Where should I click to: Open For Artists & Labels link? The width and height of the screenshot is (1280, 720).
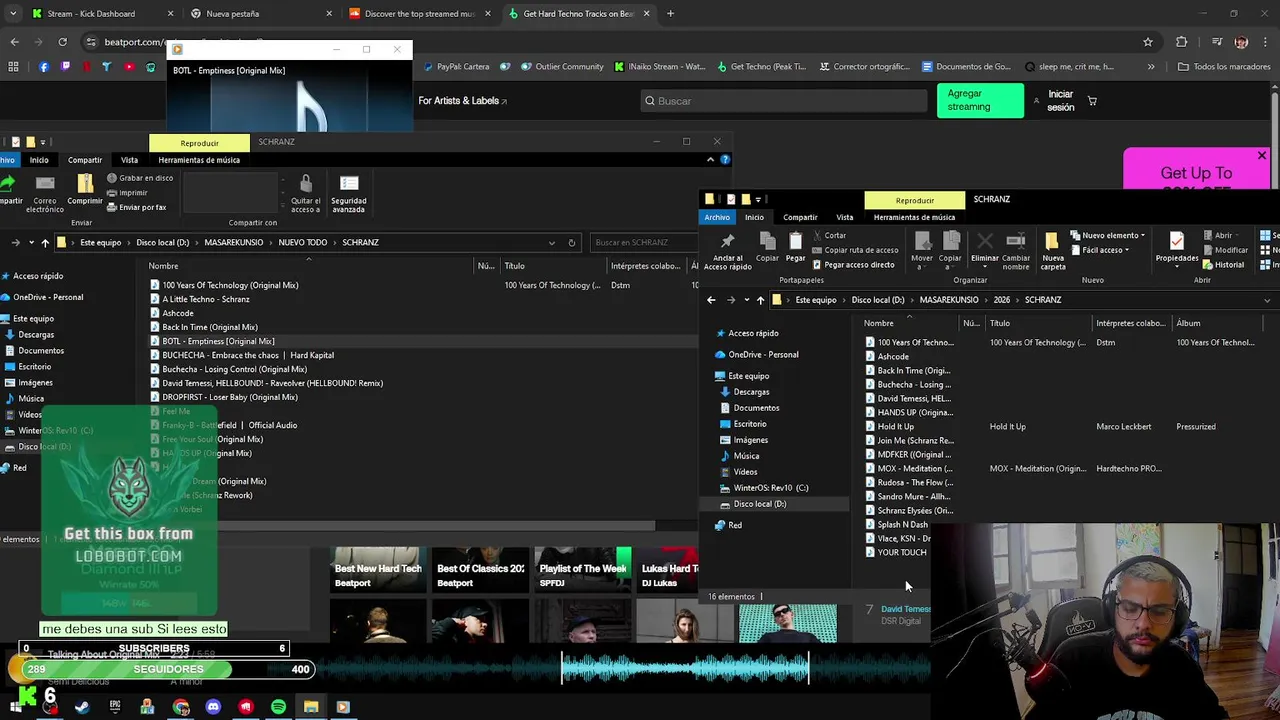coord(462,101)
